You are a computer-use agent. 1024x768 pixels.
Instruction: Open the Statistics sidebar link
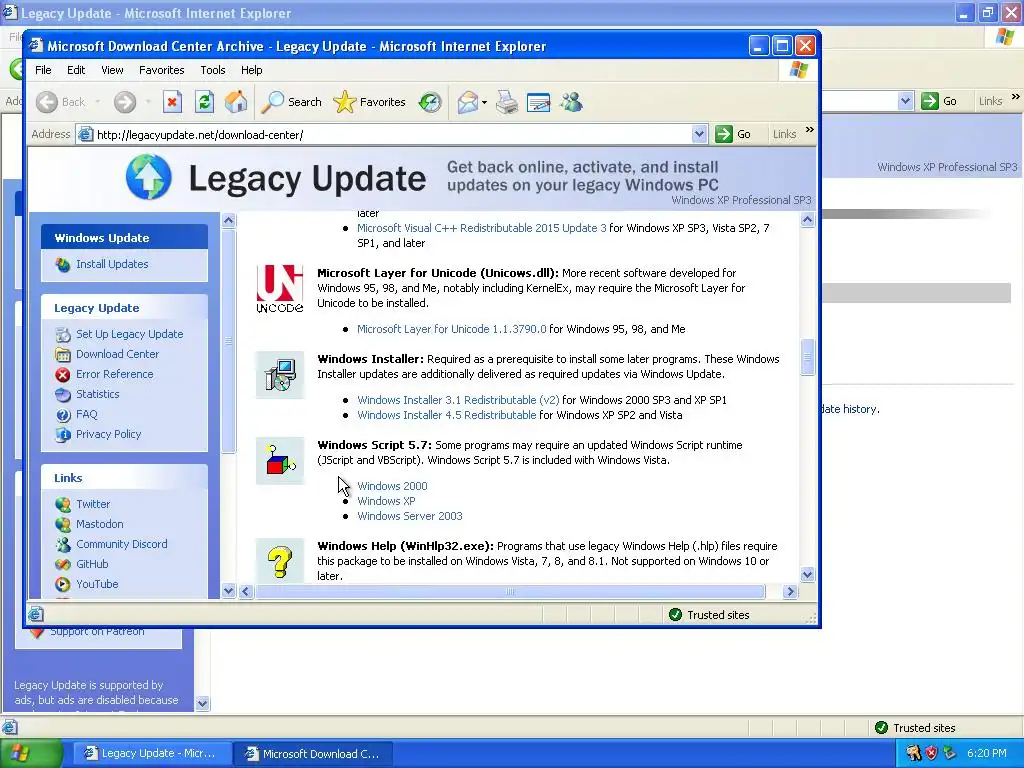tap(98, 394)
